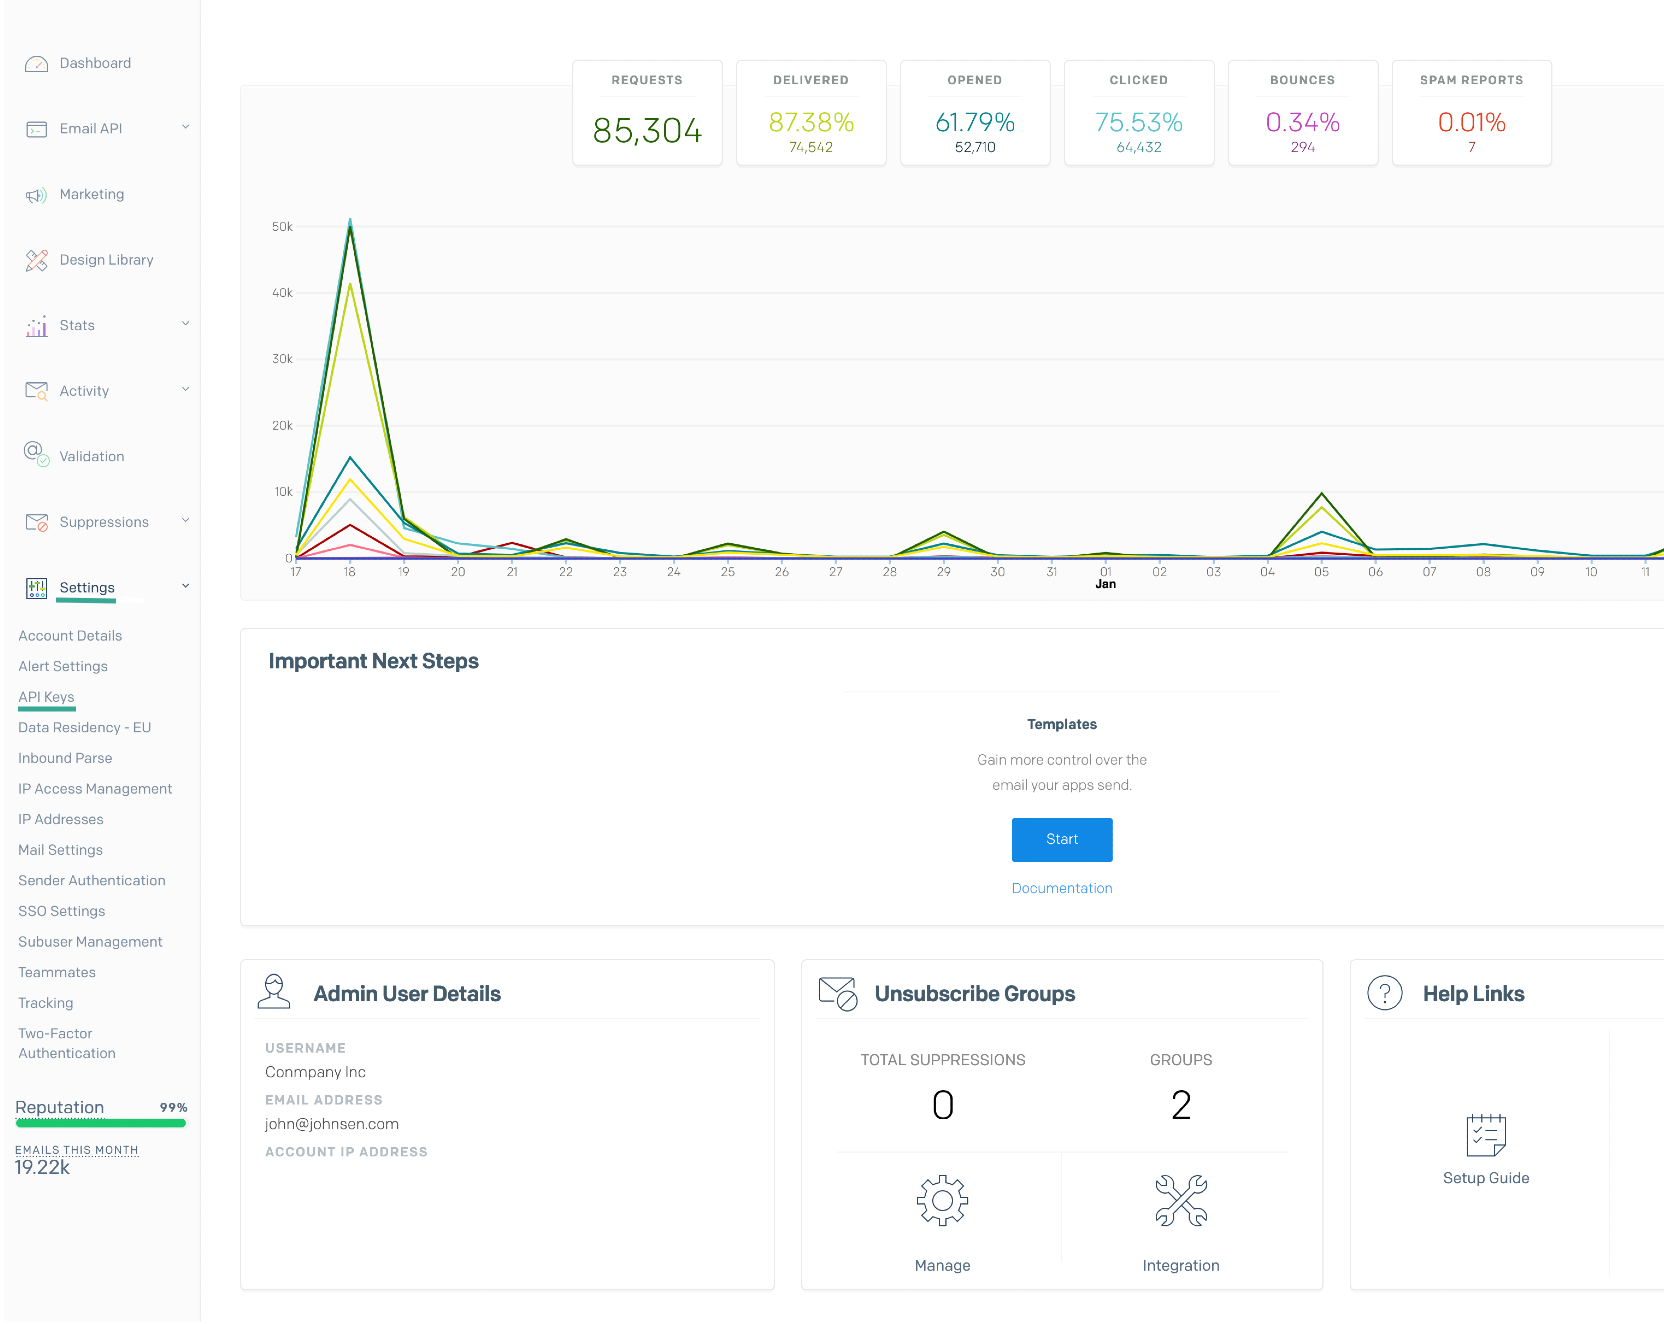The width and height of the screenshot is (1664, 1324).
Task: Click the Admin User Details avatar icon
Action: click(x=274, y=992)
